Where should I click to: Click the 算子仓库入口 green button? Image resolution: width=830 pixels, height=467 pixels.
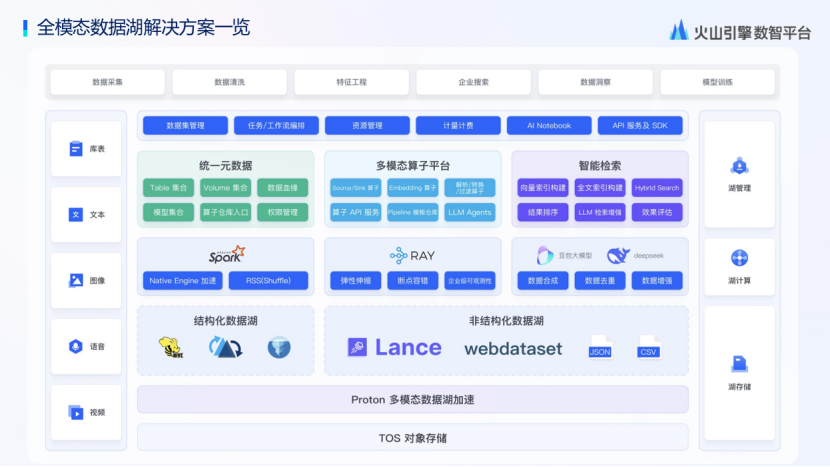[x=225, y=212]
